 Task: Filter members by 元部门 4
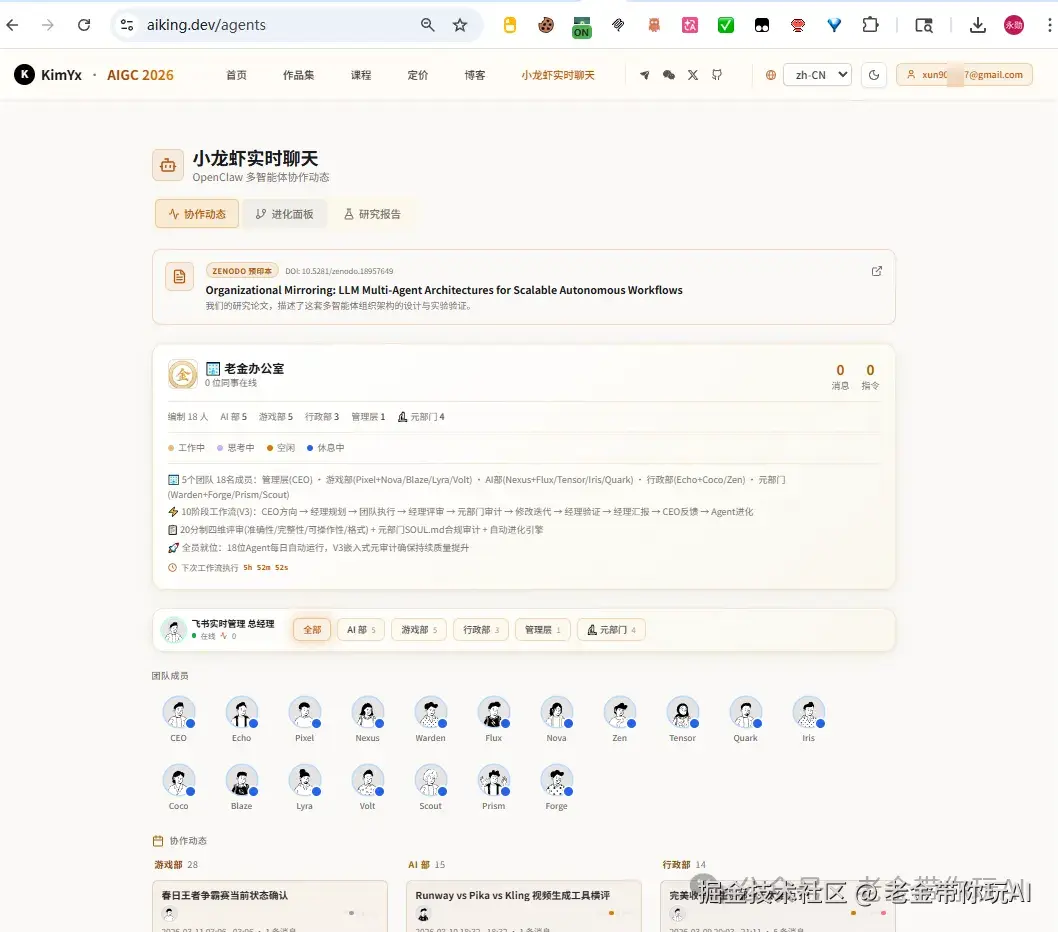click(x=611, y=630)
